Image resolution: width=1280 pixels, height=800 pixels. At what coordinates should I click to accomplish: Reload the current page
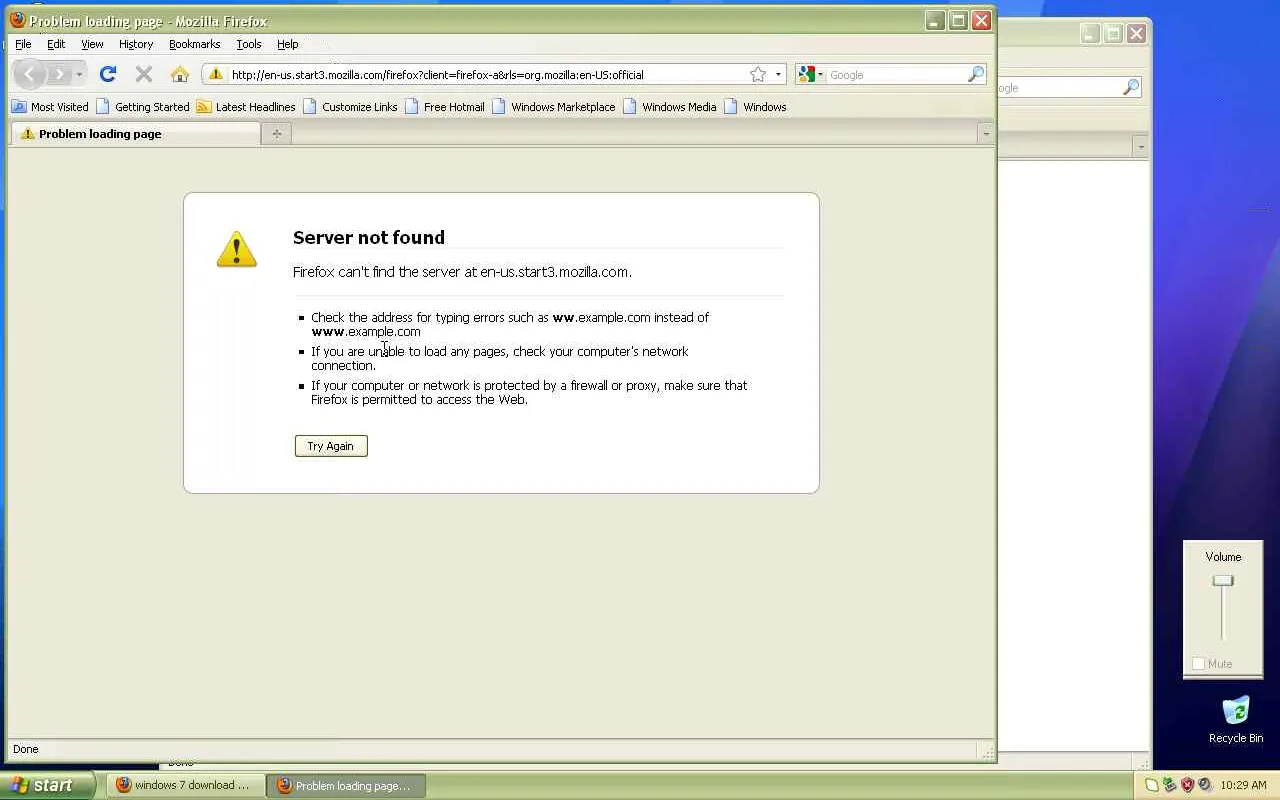[108, 74]
